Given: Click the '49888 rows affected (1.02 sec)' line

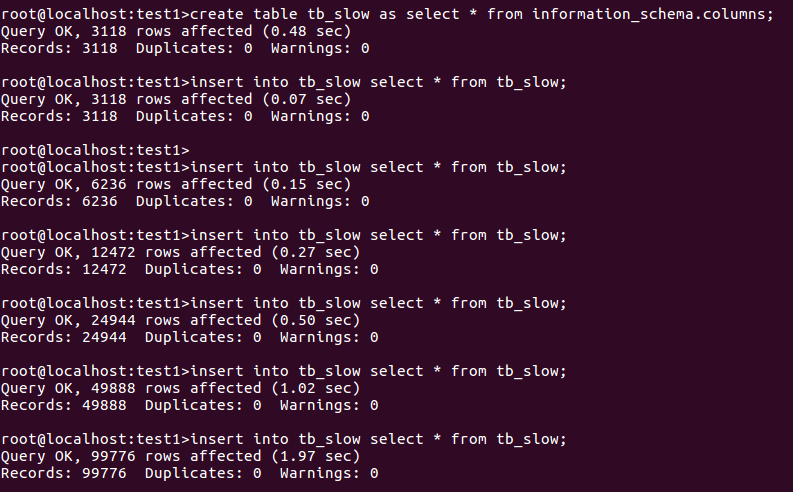Looking at the screenshot, I should pyautogui.click(x=181, y=388).
